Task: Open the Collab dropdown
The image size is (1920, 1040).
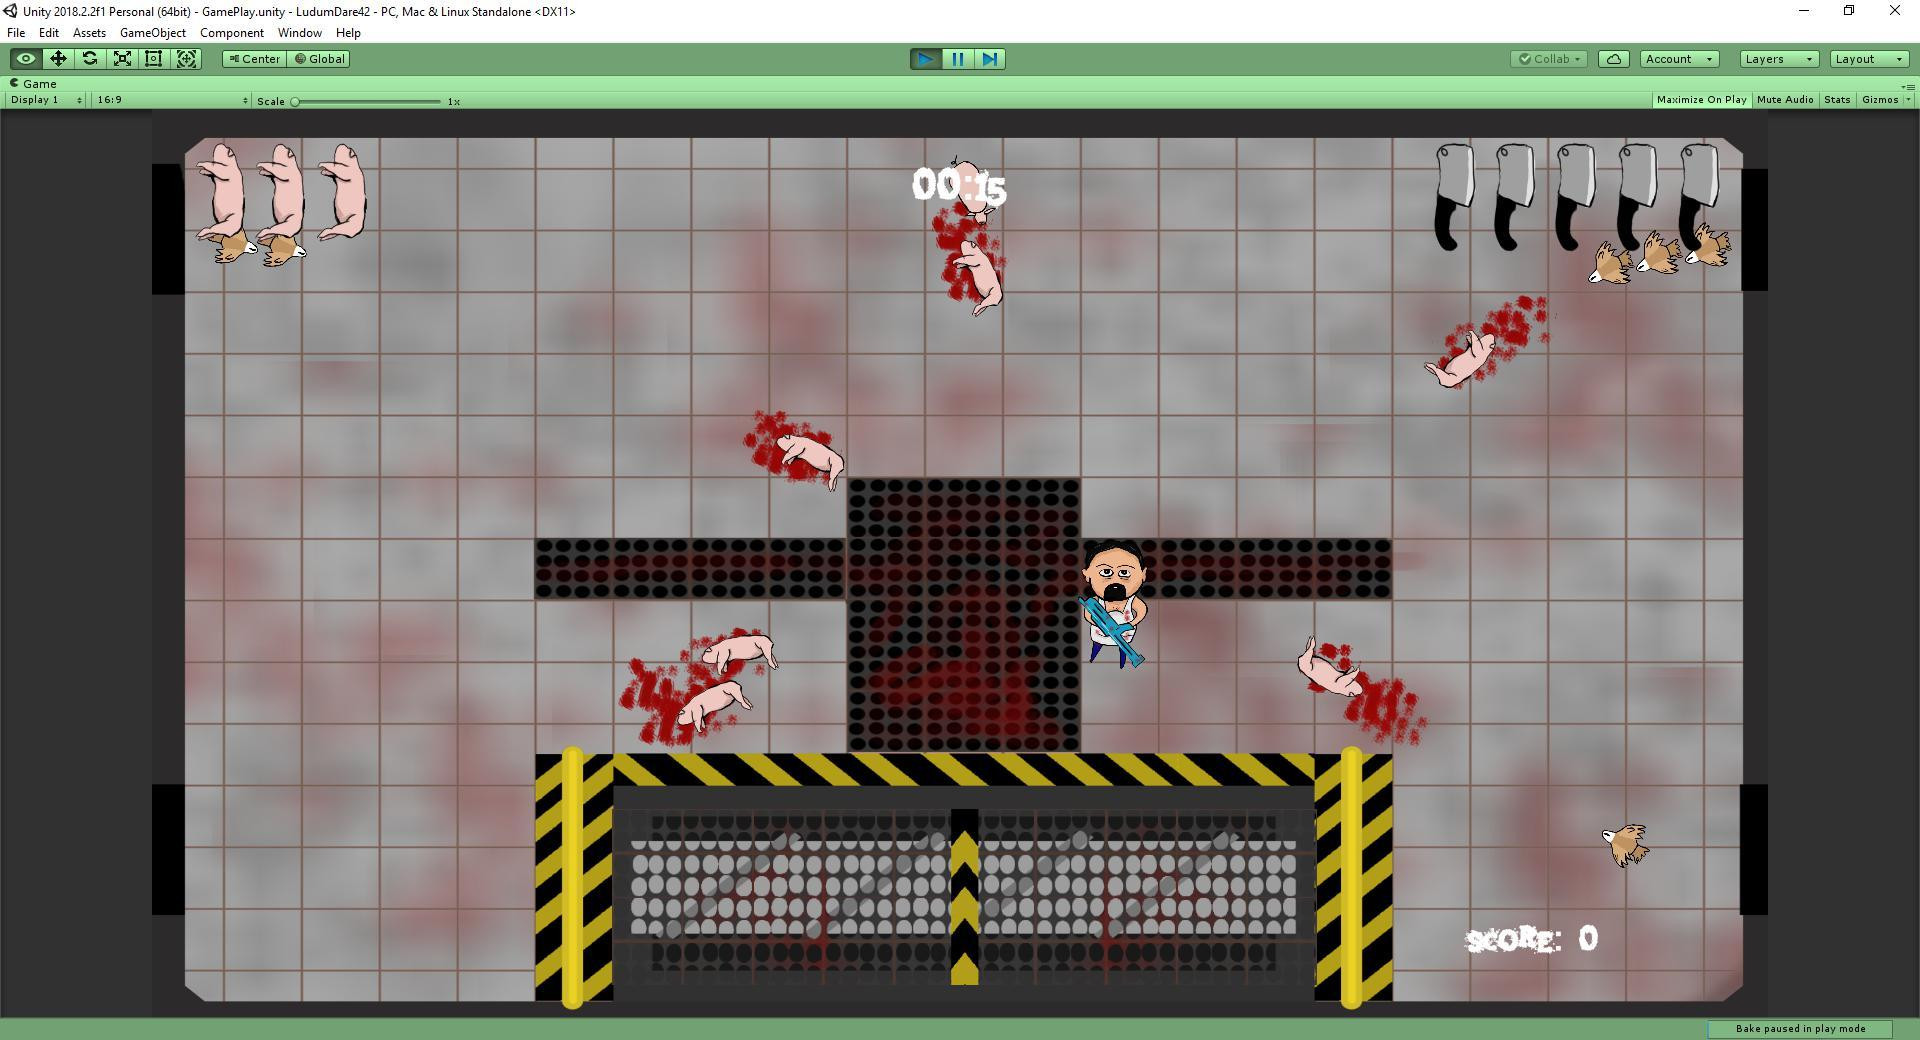Action: (1549, 59)
